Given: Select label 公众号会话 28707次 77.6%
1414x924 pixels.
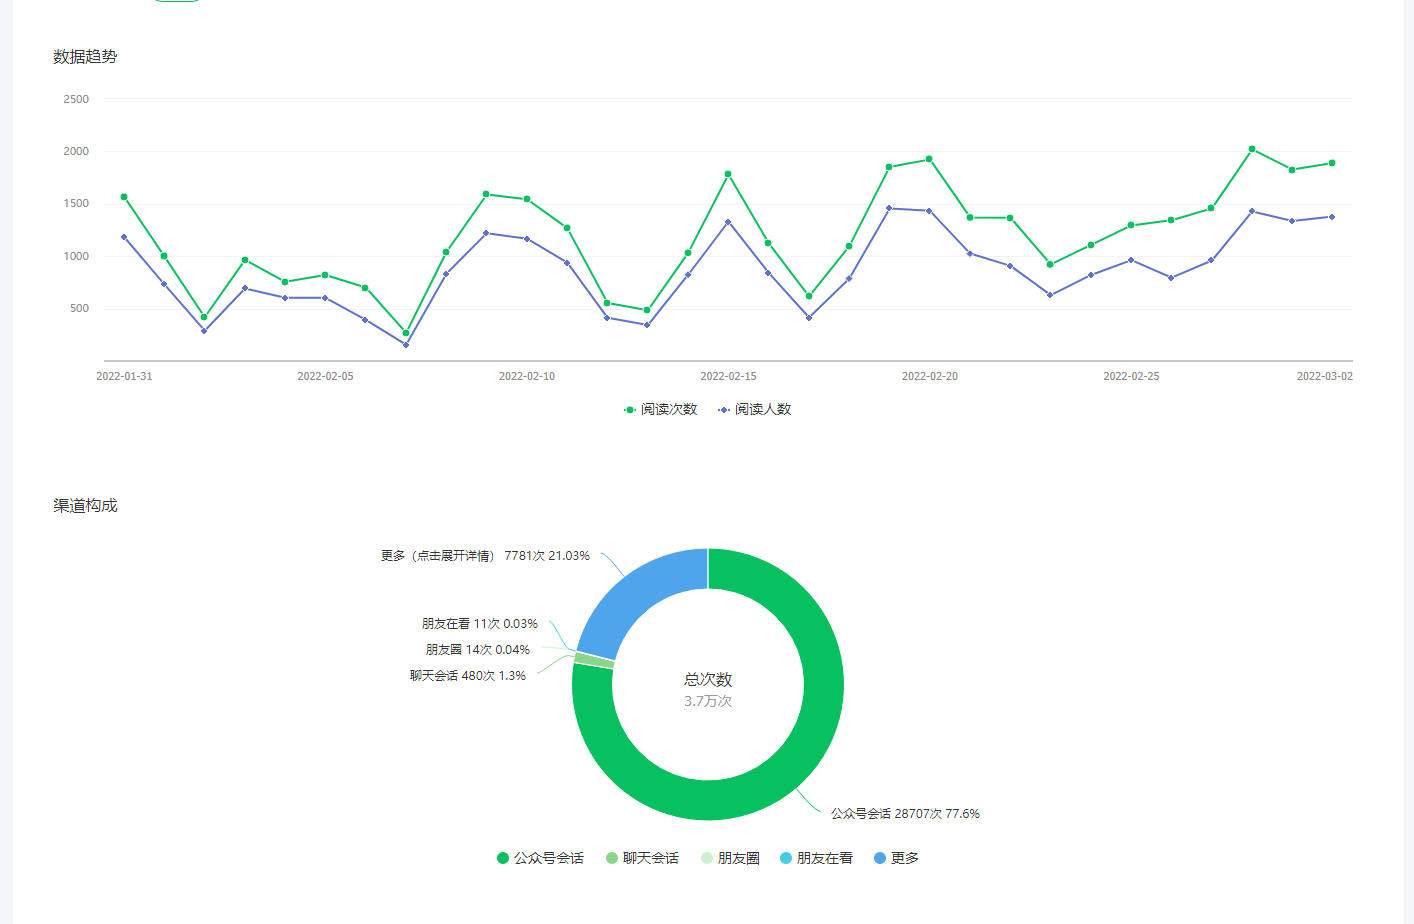Looking at the screenshot, I should coord(905,814).
